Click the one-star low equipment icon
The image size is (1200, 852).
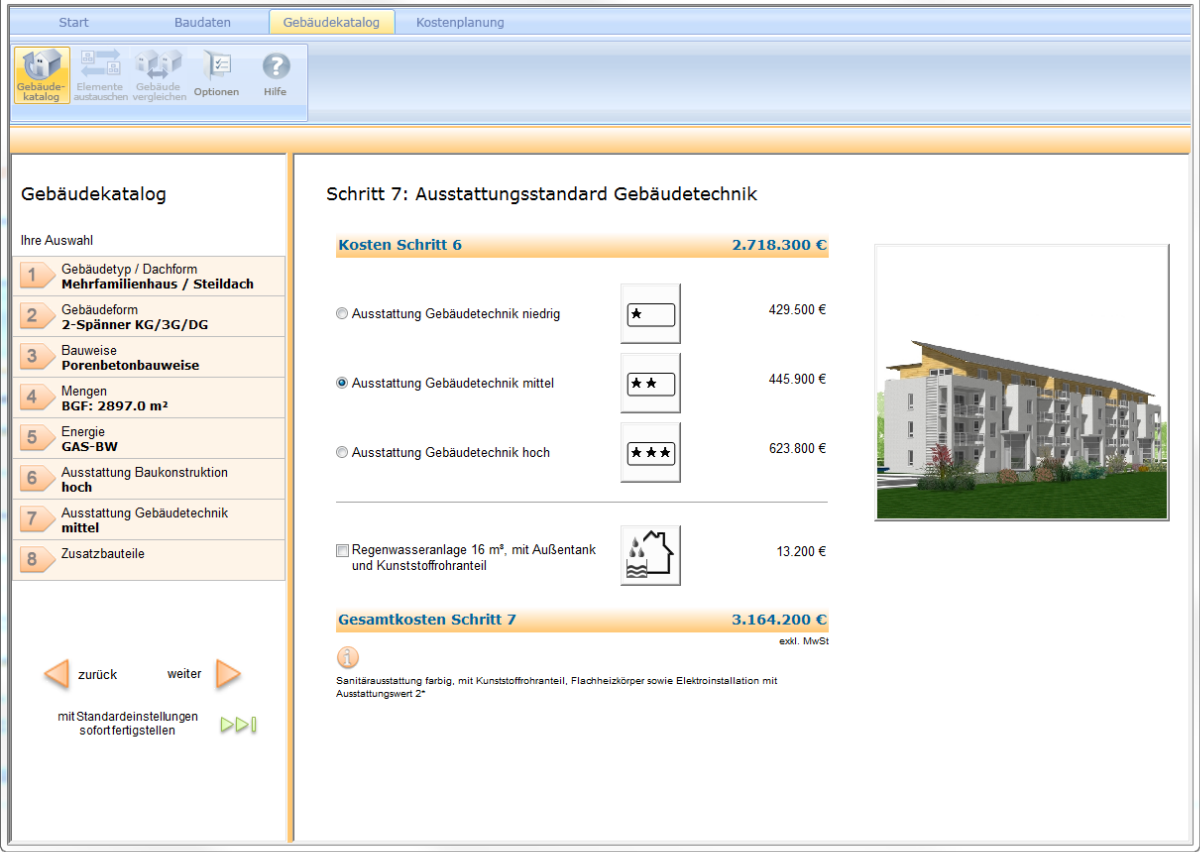[650, 314]
